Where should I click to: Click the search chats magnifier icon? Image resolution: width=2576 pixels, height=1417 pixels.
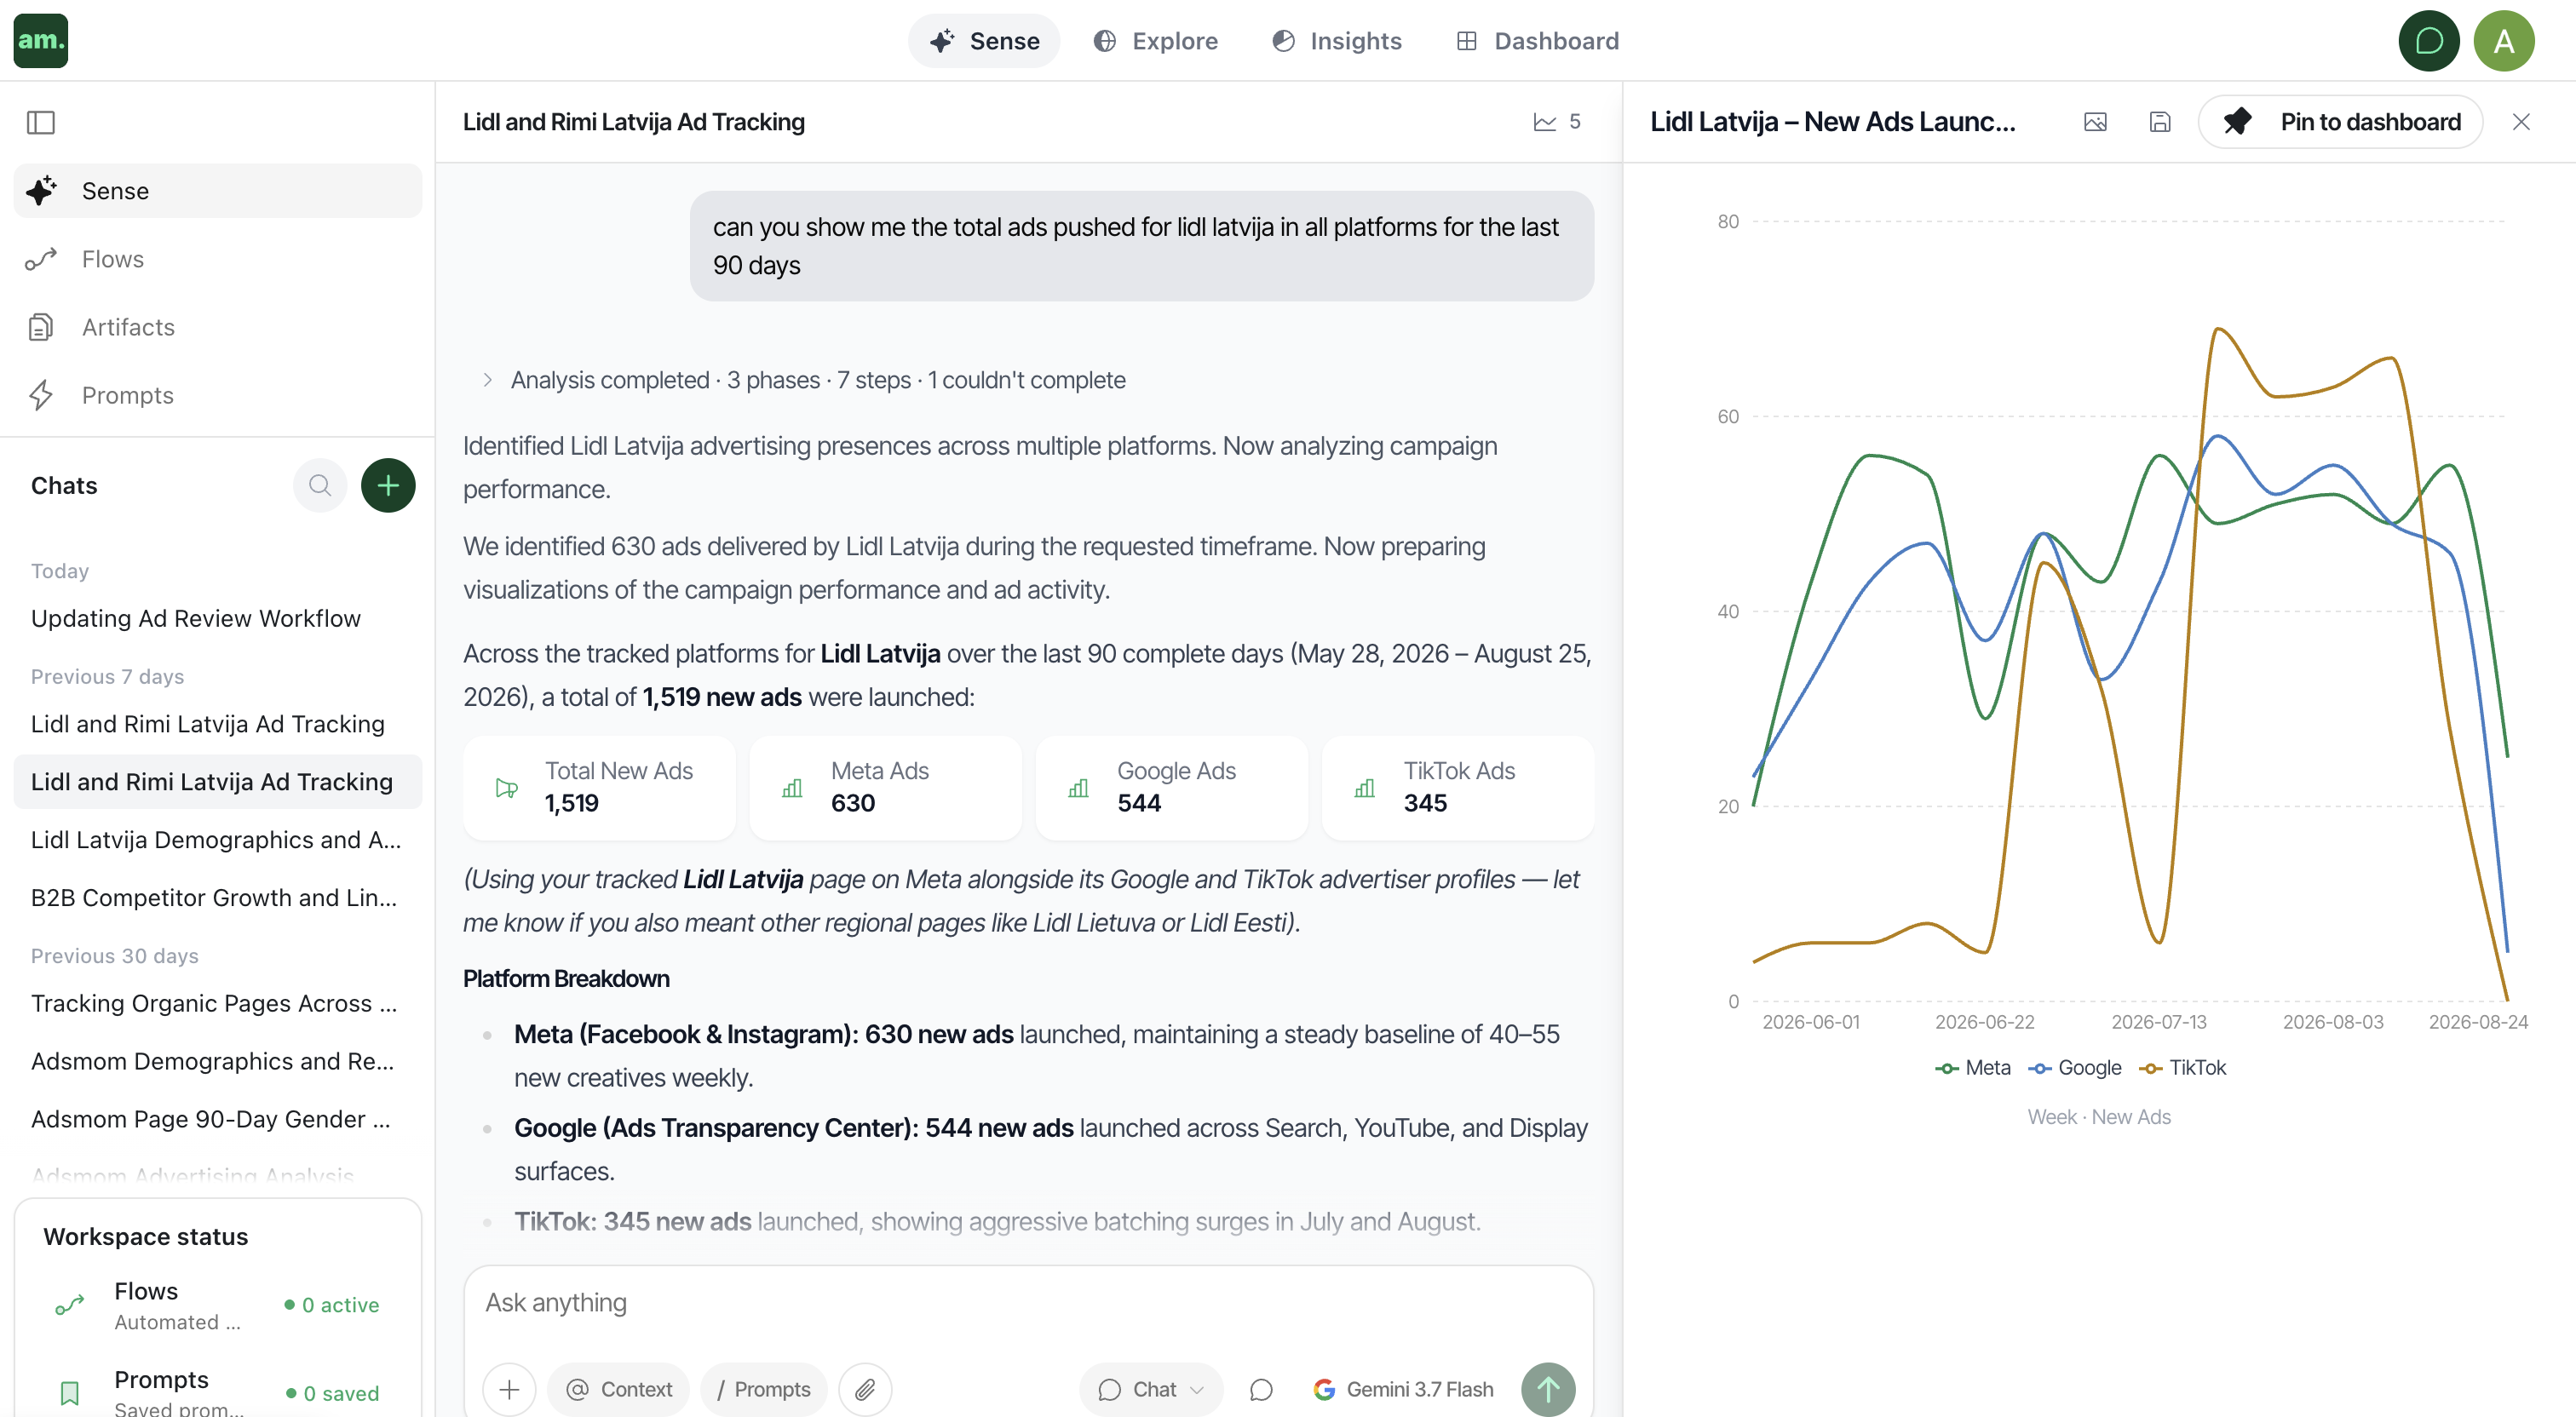[x=320, y=486]
